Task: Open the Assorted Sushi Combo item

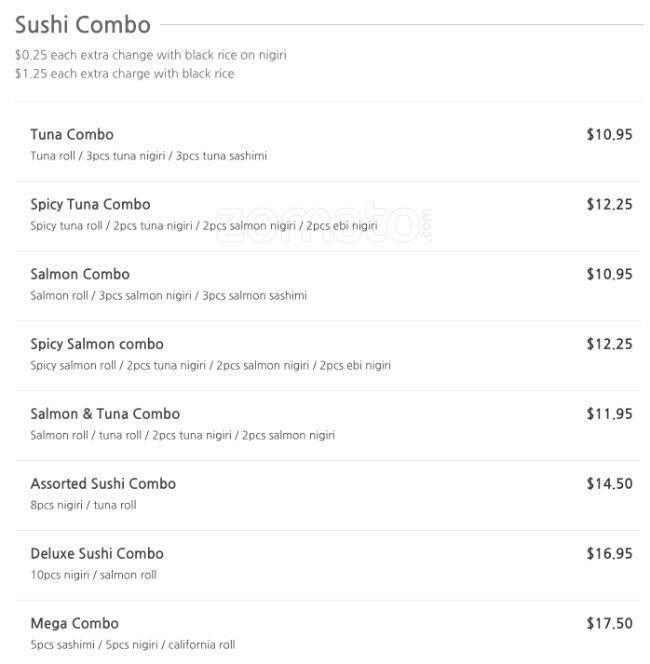Action: [103, 484]
